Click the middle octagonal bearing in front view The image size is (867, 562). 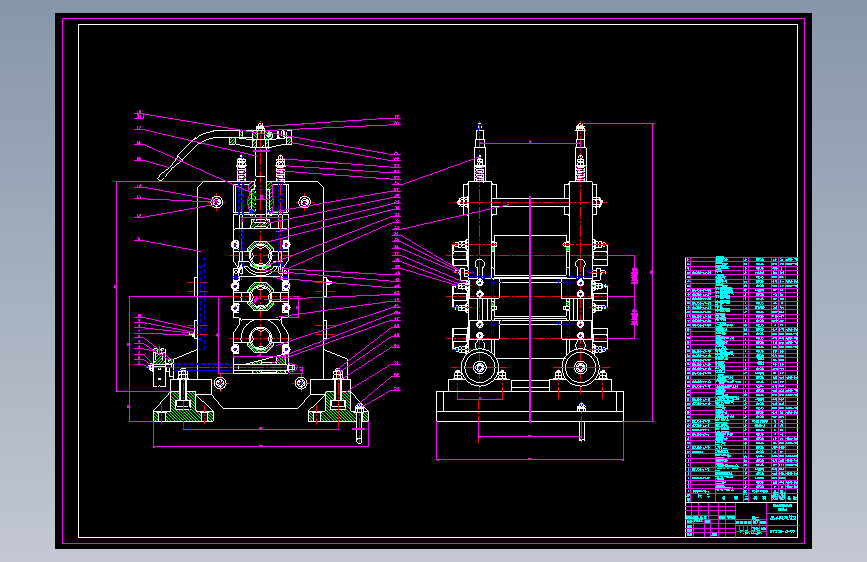pyautogui.click(x=260, y=297)
